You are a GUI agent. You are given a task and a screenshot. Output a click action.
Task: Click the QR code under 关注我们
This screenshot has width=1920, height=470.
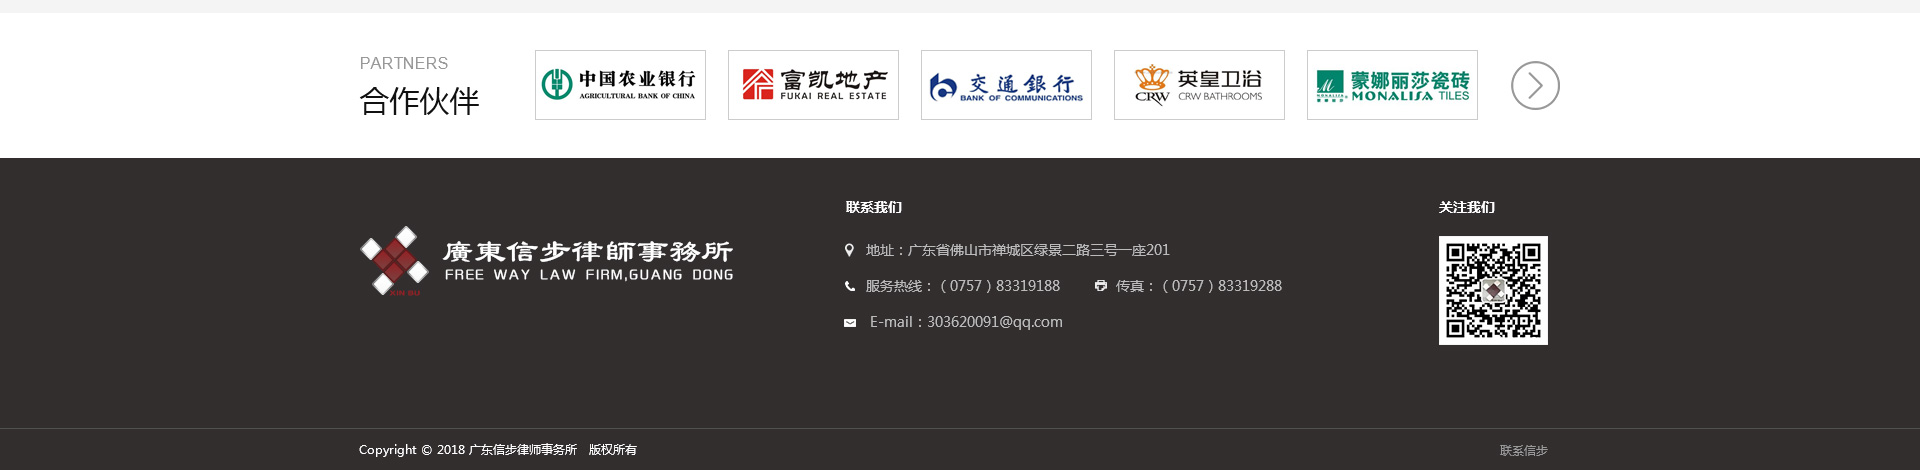pyautogui.click(x=1493, y=290)
